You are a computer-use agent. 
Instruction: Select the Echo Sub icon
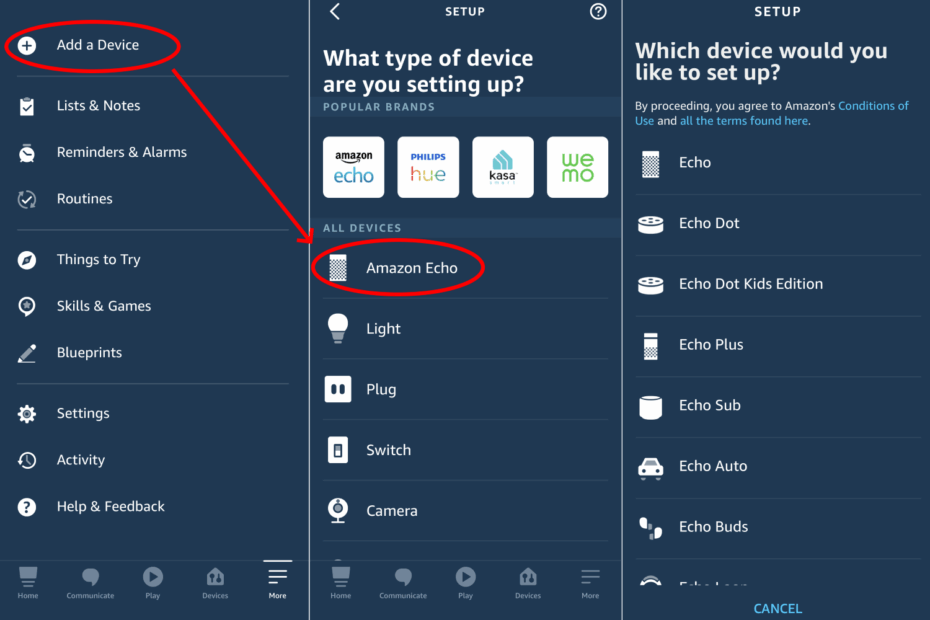click(651, 407)
